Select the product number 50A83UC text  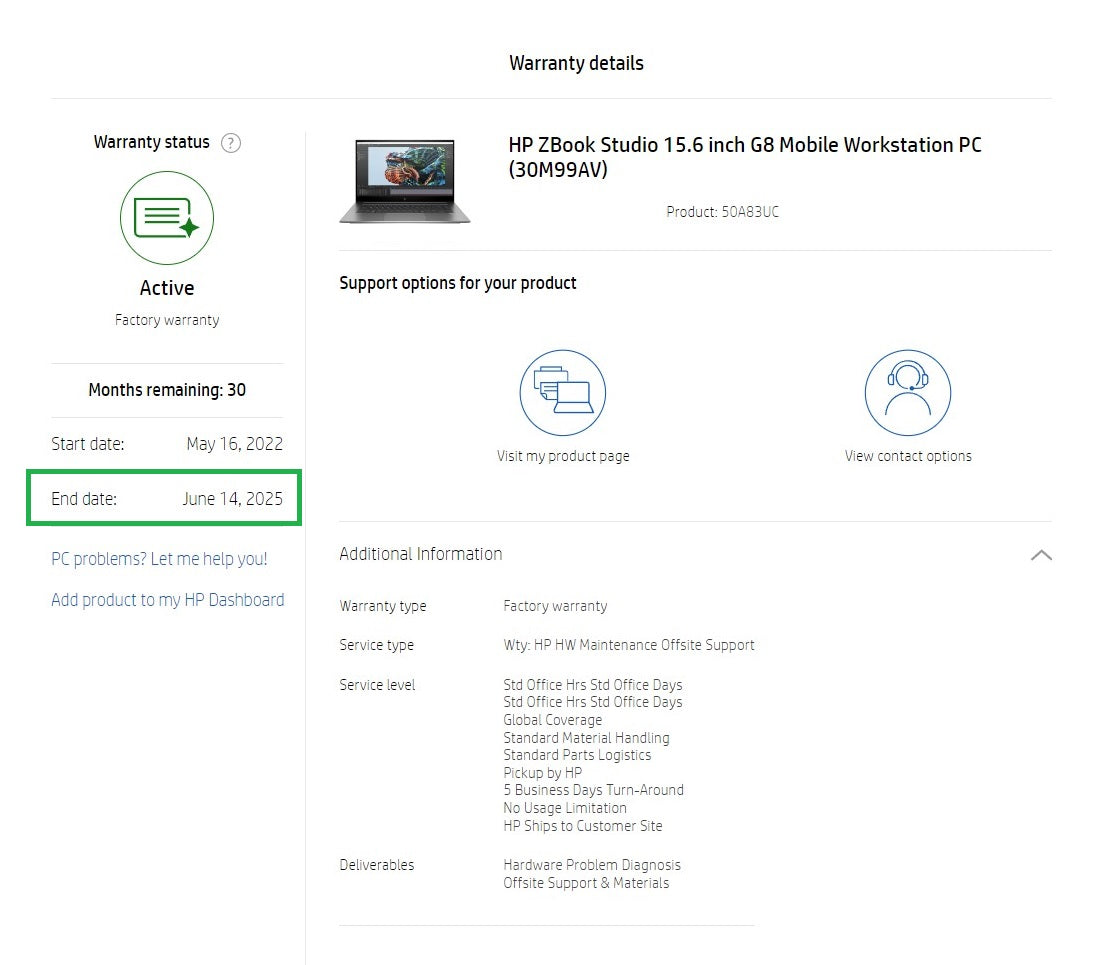[723, 212]
